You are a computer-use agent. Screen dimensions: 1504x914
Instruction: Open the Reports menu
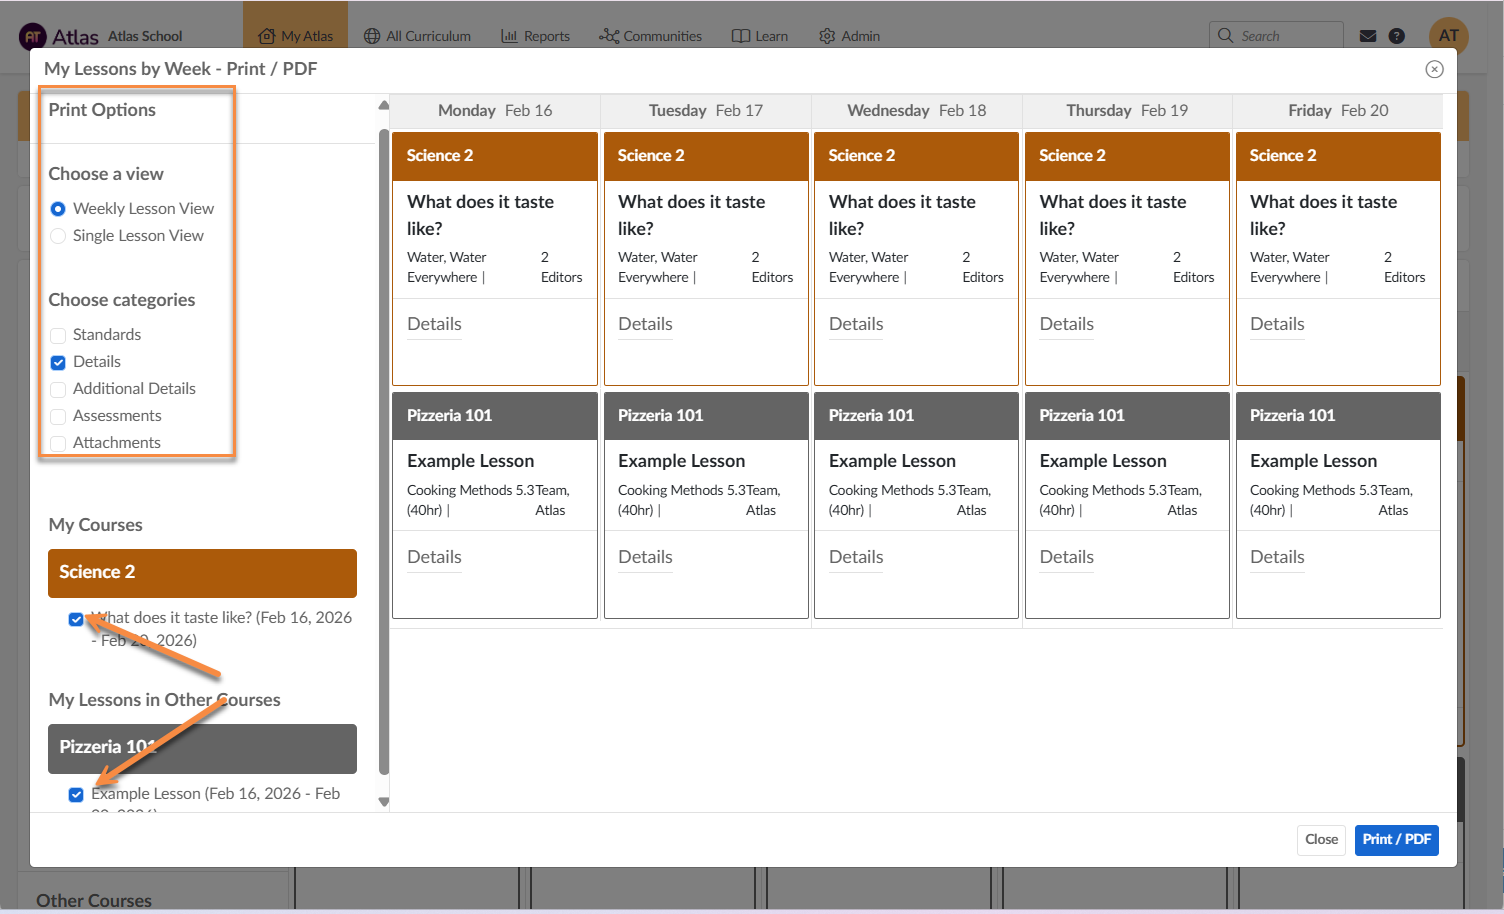point(535,36)
